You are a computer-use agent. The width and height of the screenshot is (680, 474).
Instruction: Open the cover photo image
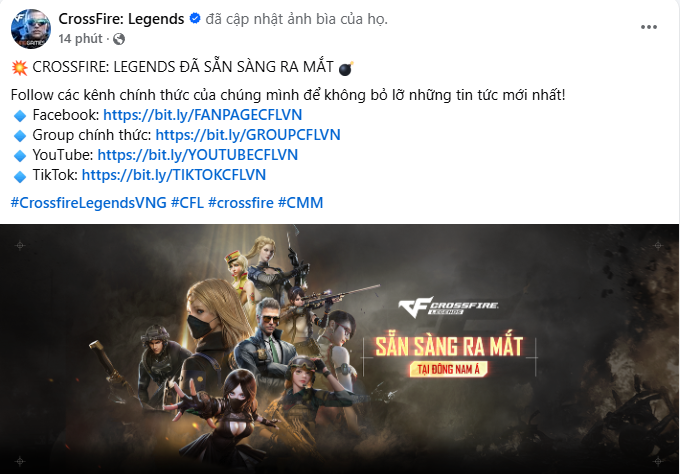pos(340,349)
